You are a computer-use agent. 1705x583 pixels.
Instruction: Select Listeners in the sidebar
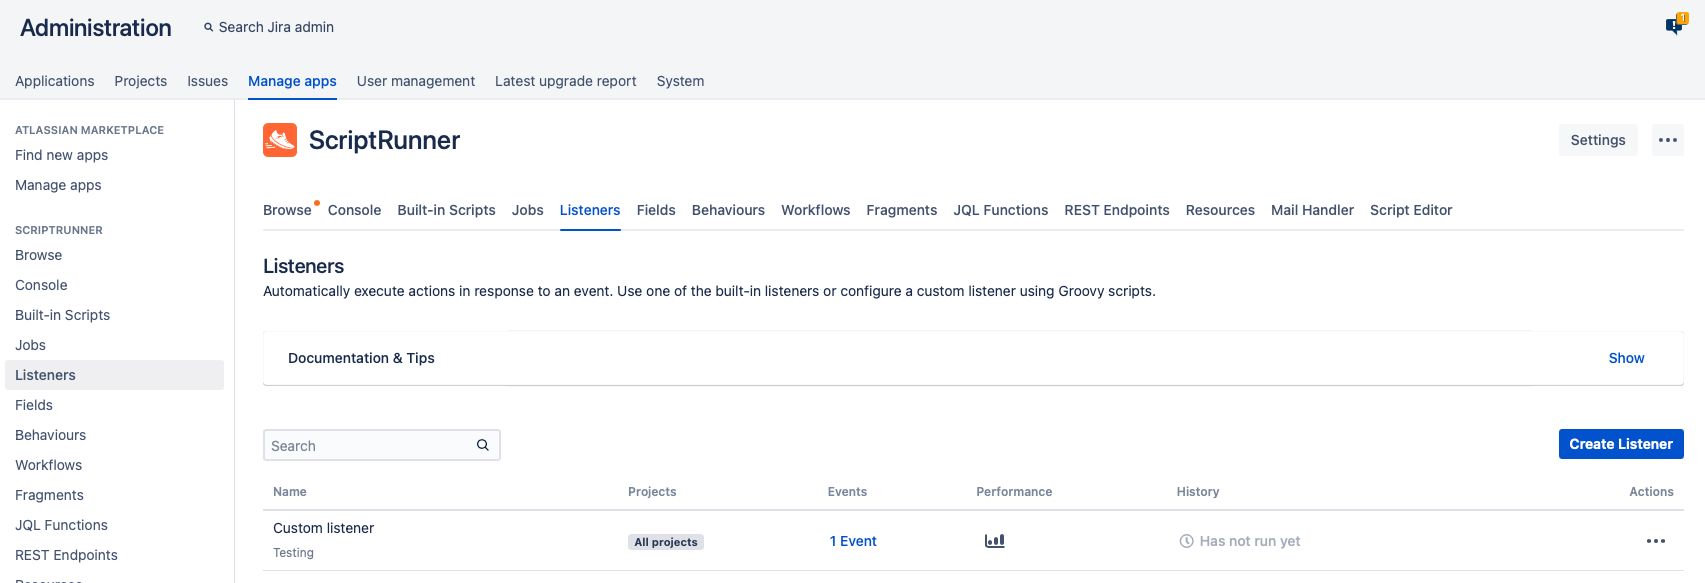114,375
